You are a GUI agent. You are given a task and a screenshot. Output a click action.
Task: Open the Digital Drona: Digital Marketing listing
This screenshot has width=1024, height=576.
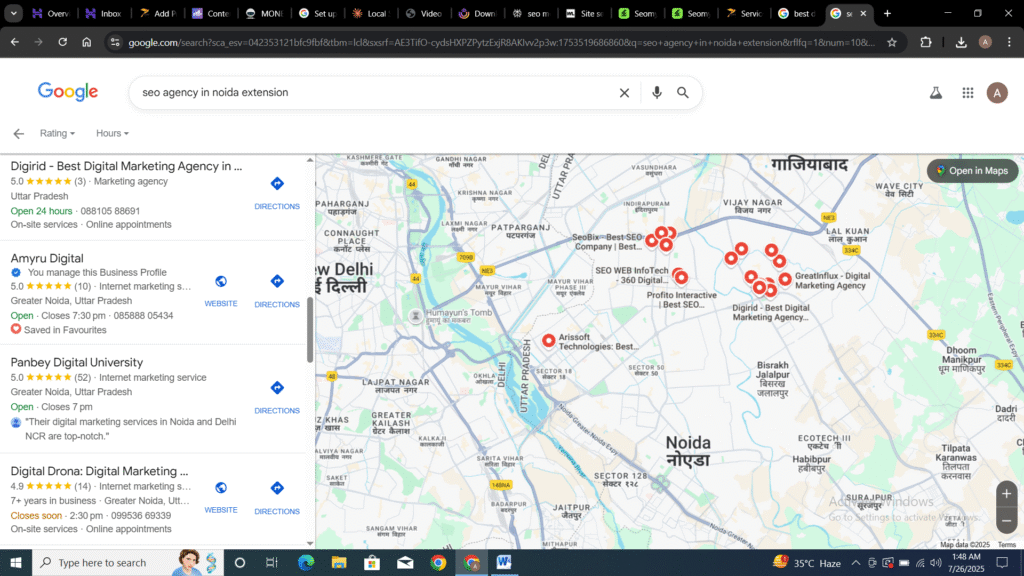99,471
